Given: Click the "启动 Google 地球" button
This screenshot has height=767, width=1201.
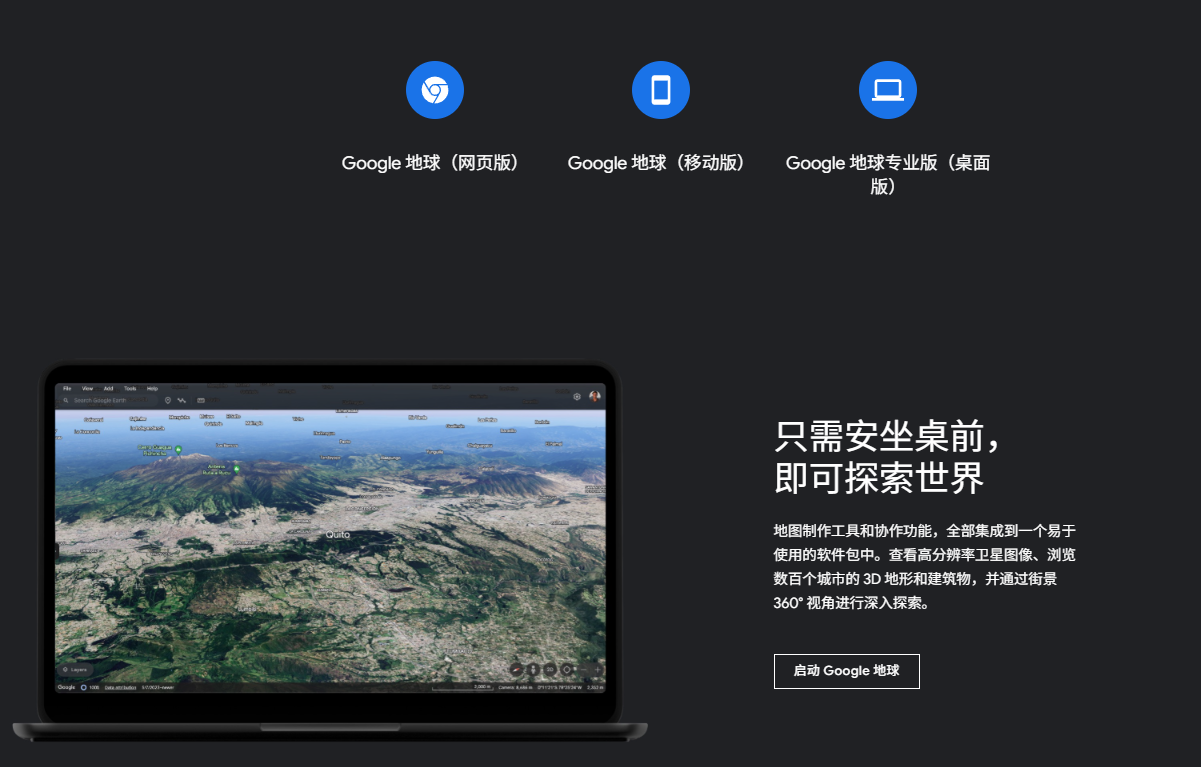Looking at the screenshot, I should [x=847, y=671].
